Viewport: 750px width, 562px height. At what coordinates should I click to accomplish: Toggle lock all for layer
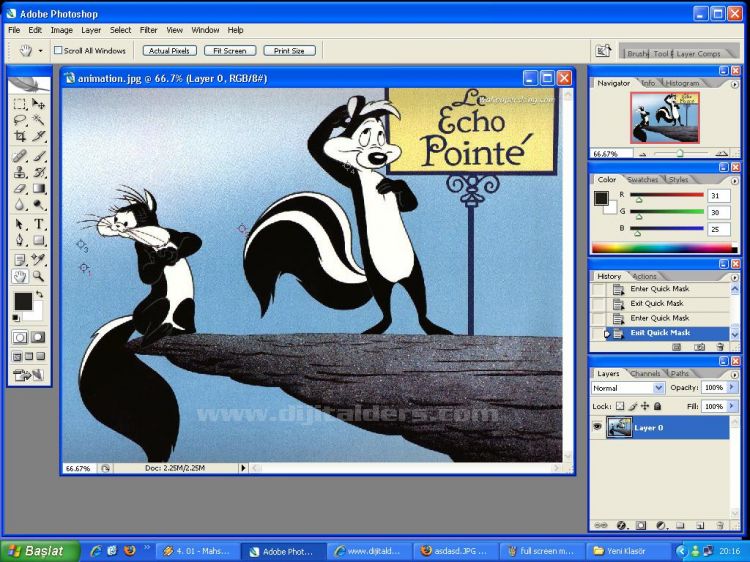[658, 406]
